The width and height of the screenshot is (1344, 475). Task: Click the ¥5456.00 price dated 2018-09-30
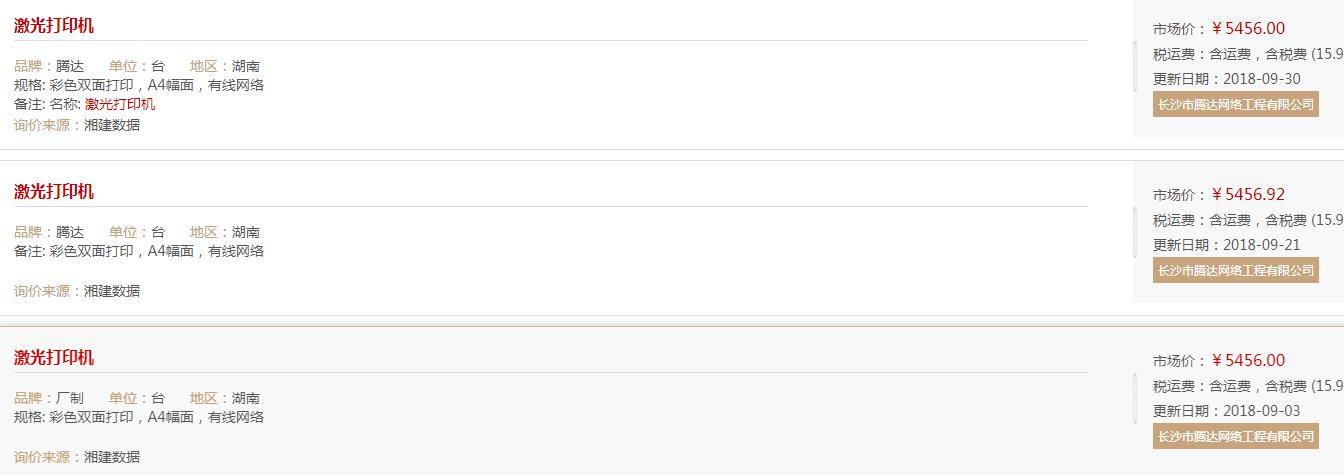1248,29
